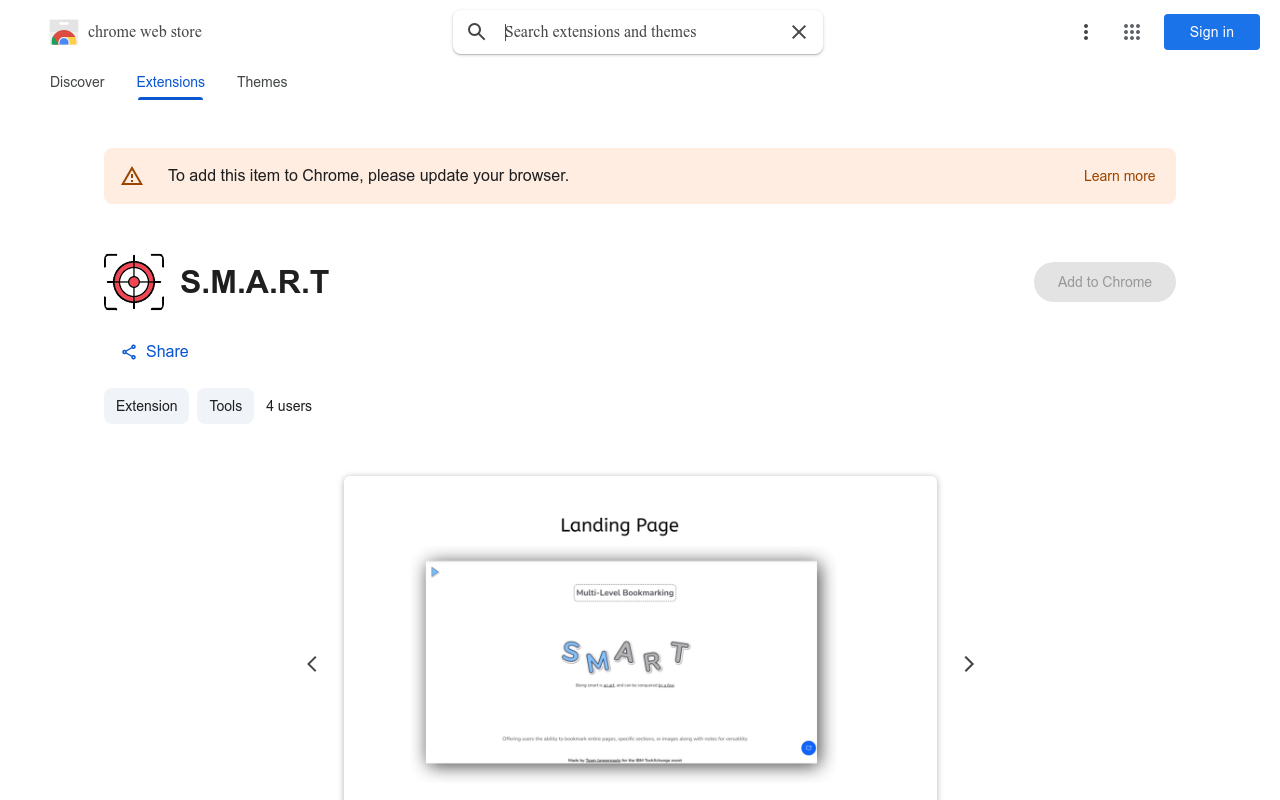Select the Extensions tab
The height and width of the screenshot is (800, 1280).
pyautogui.click(x=170, y=82)
